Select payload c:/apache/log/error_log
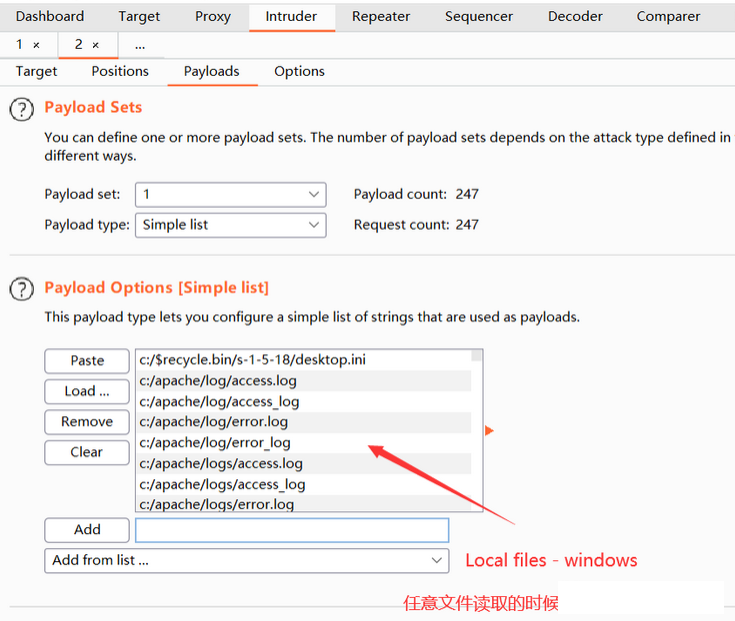735x621 pixels. [304, 442]
